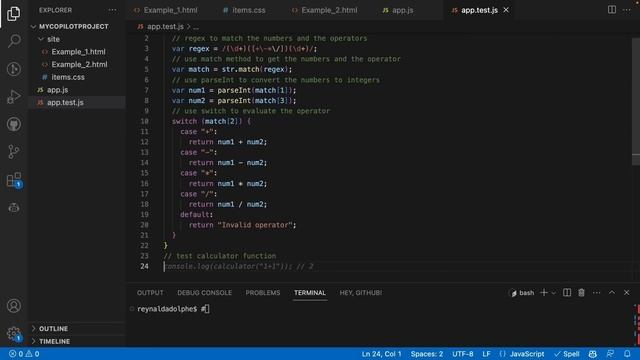Open the HEY, GITHUB! panel tab
The height and width of the screenshot is (360, 640).
[361, 293]
